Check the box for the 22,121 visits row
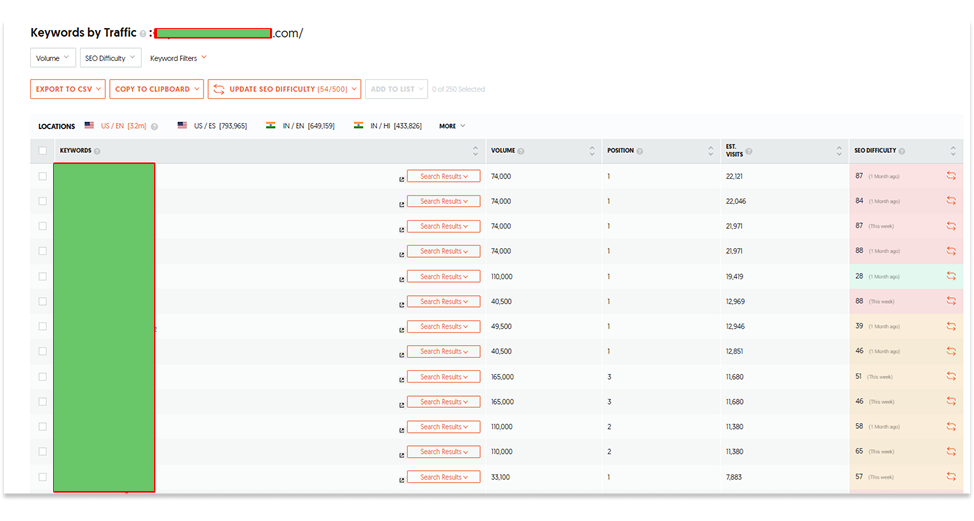974x521 pixels. 42,176
